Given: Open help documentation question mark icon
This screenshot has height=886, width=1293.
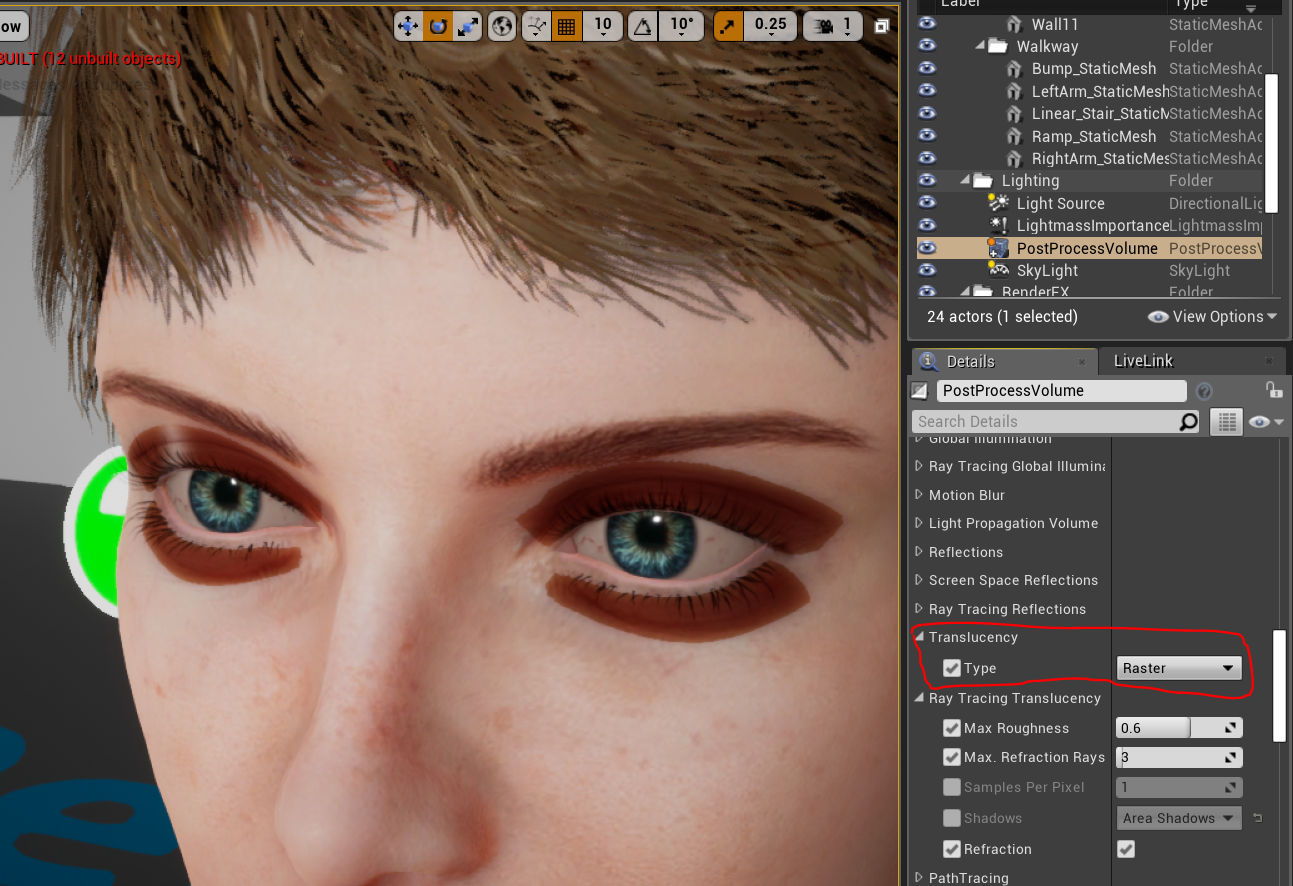Looking at the screenshot, I should [1204, 391].
